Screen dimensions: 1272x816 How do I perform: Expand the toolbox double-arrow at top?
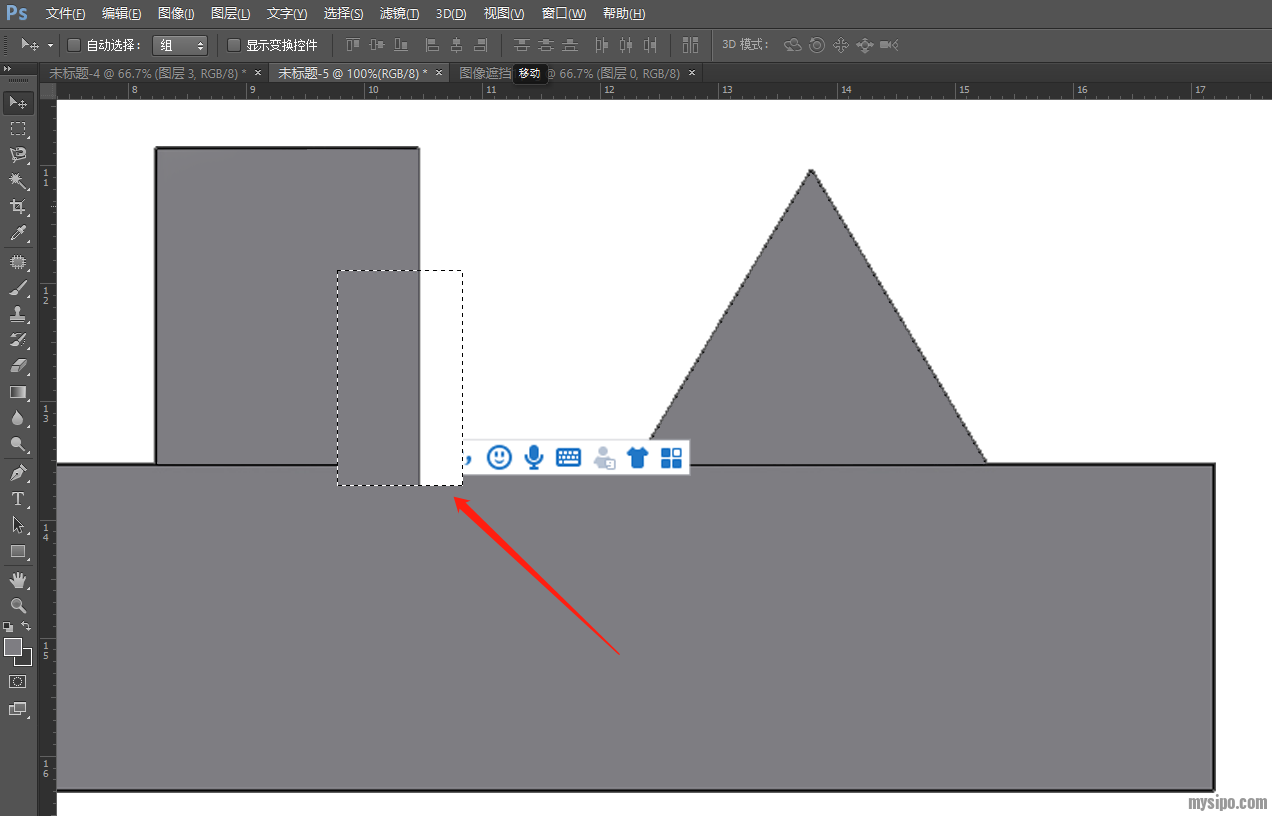click(x=8, y=69)
